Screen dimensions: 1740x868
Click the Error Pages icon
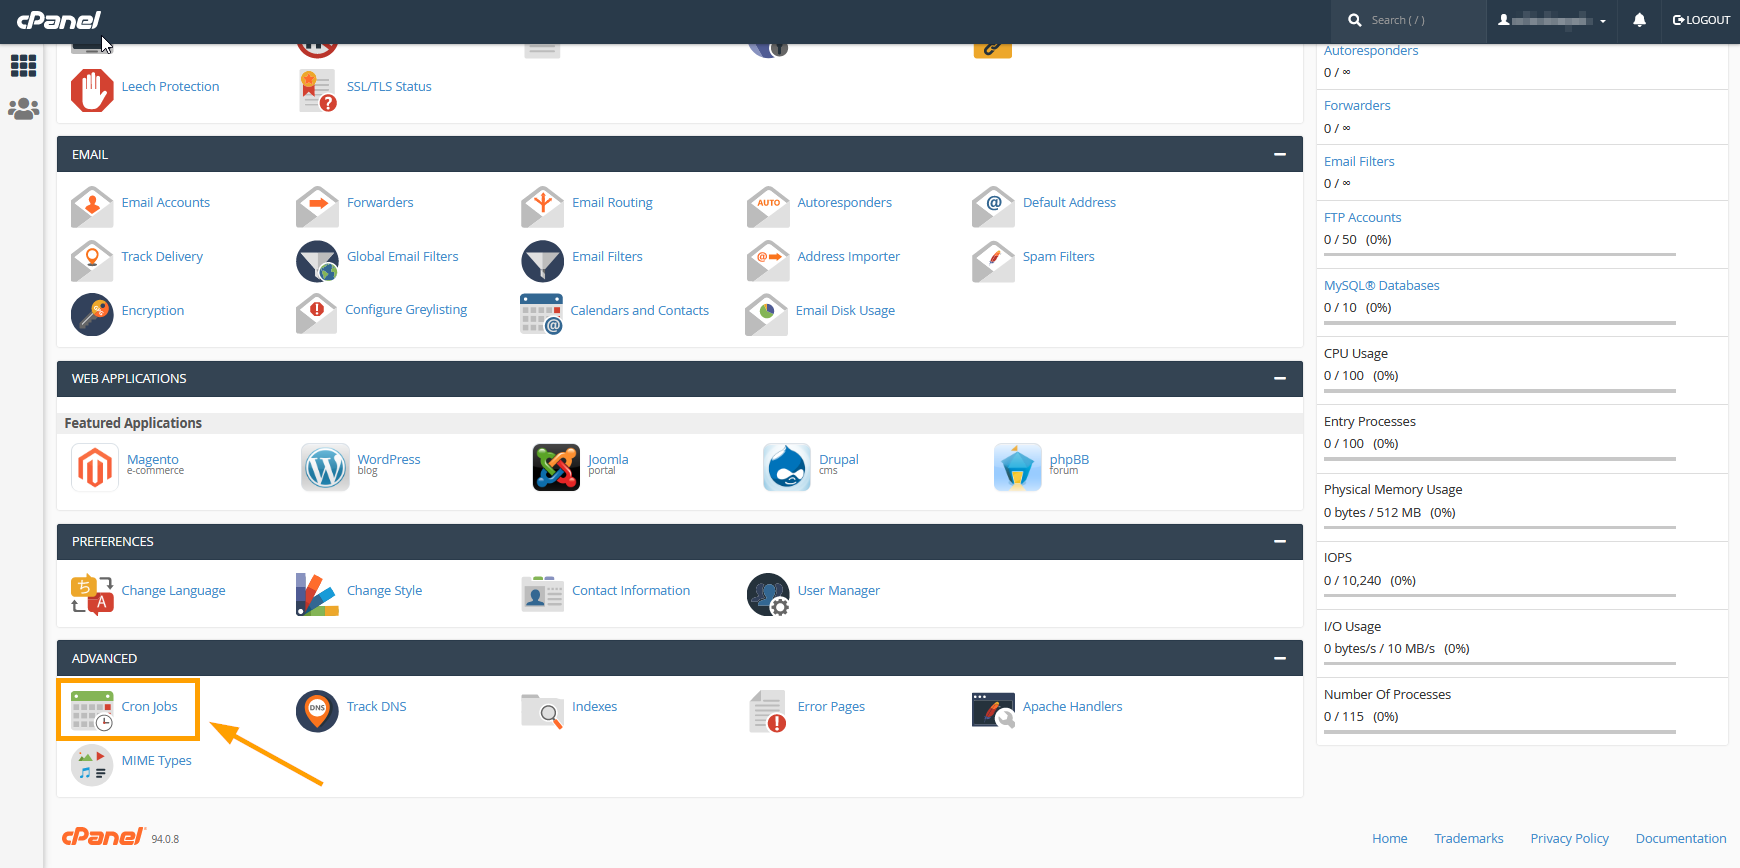click(x=768, y=710)
